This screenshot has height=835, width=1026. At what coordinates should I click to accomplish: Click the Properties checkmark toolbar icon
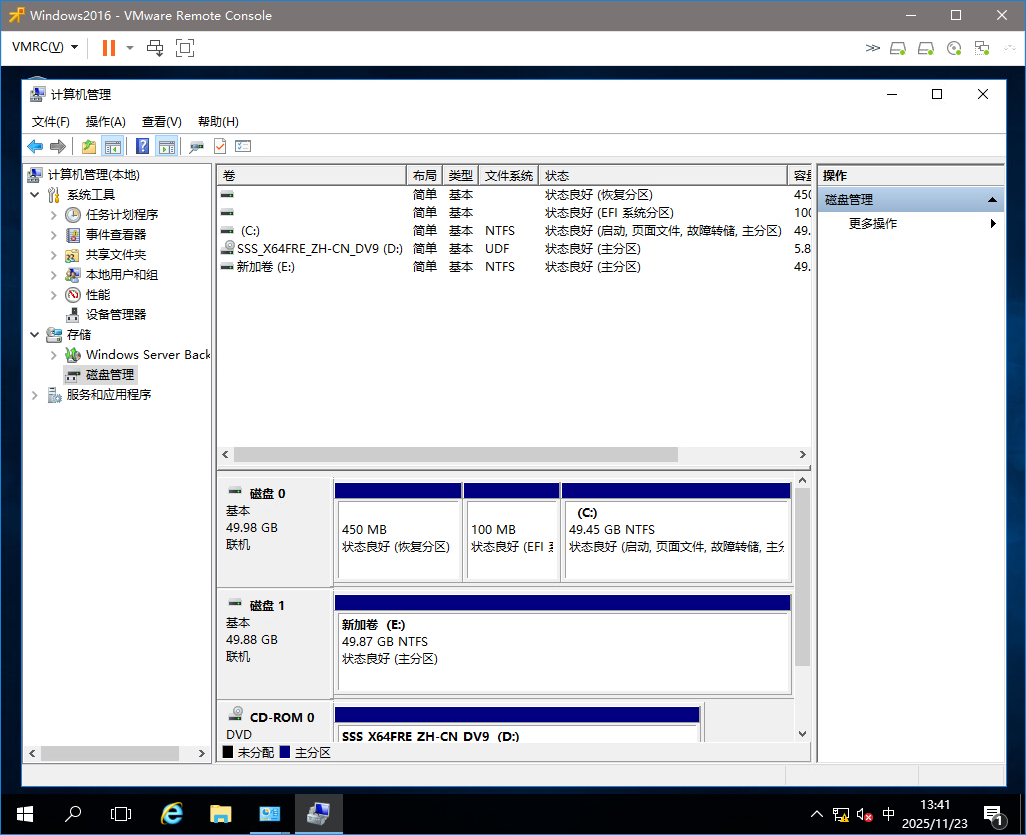[220, 147]
